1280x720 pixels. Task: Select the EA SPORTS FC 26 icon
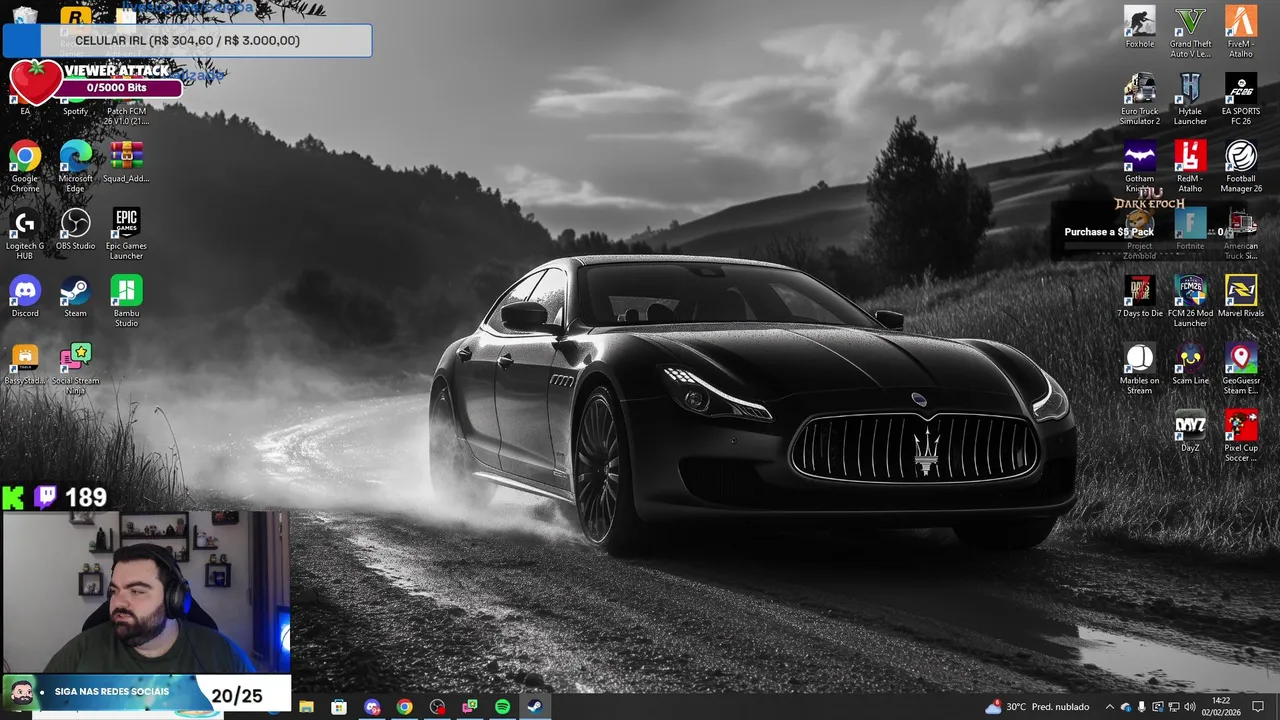coord(1241,99)
